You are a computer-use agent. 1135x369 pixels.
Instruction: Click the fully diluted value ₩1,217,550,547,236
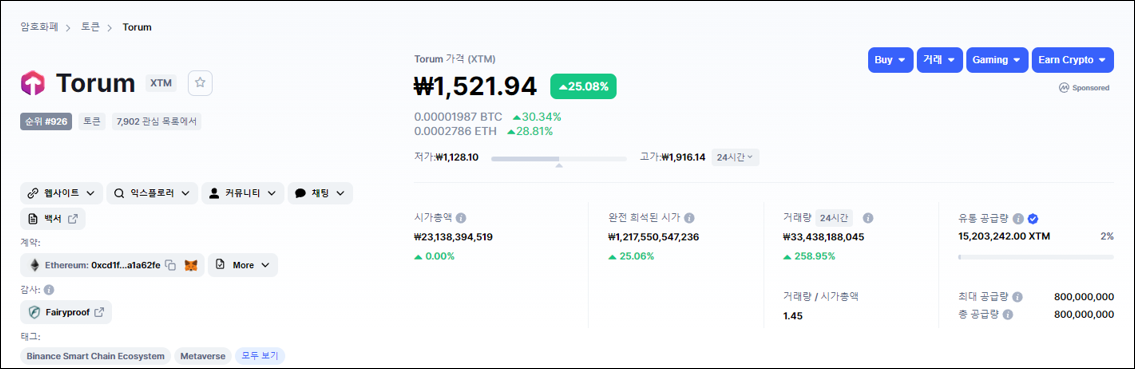pos(654,237)
